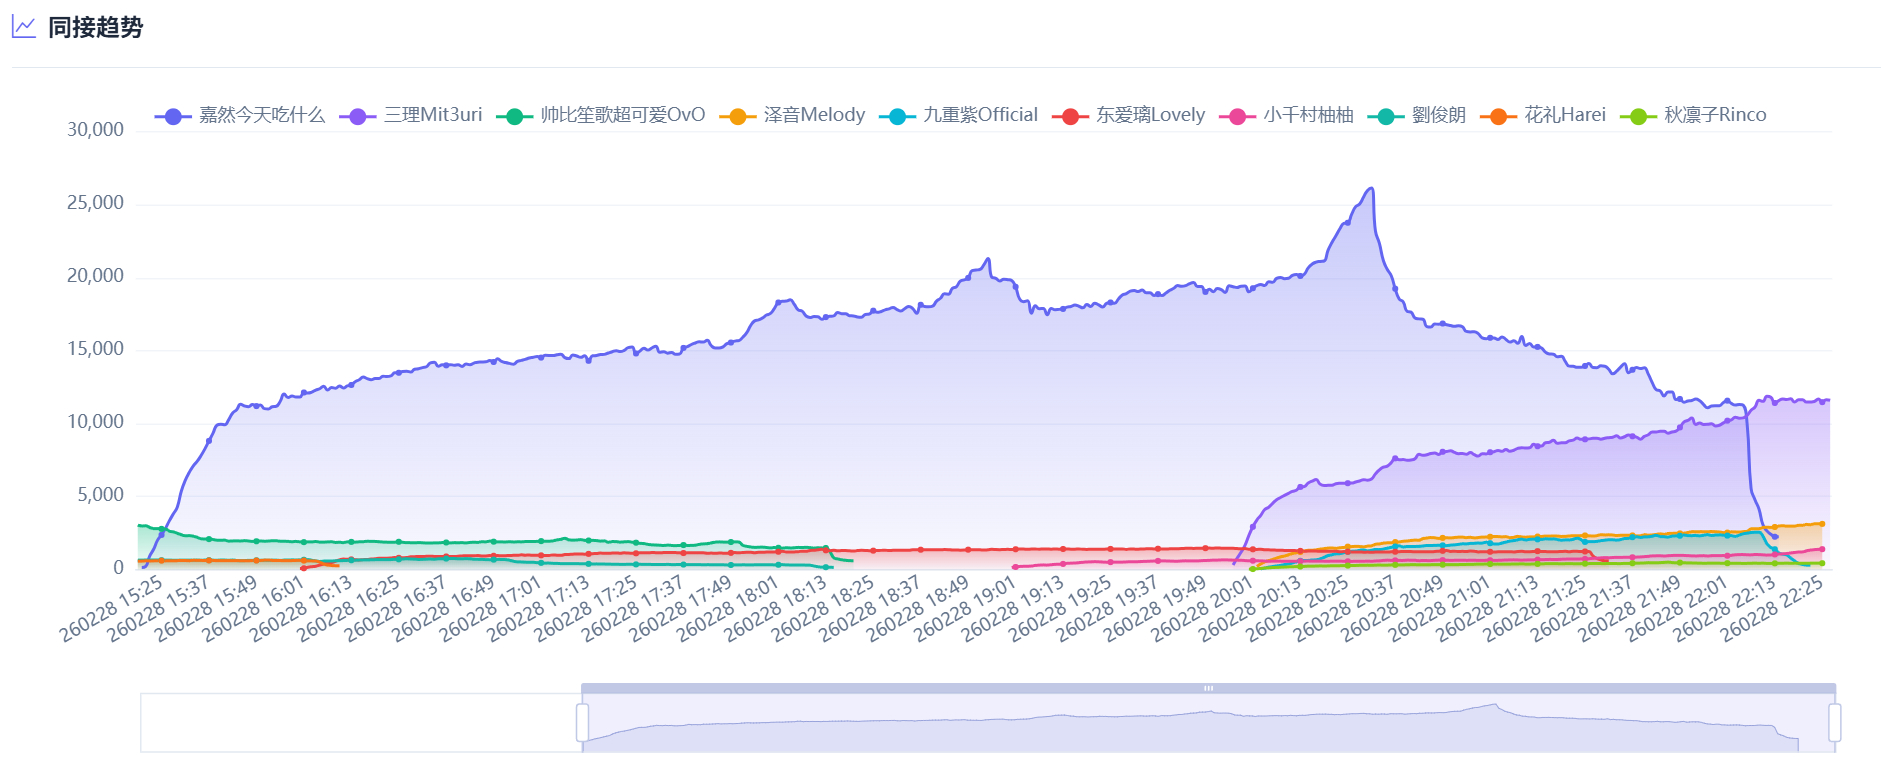Click the 260228 15:25 x-axis label
Screen dimensions: 1881x762
[112, 609]
